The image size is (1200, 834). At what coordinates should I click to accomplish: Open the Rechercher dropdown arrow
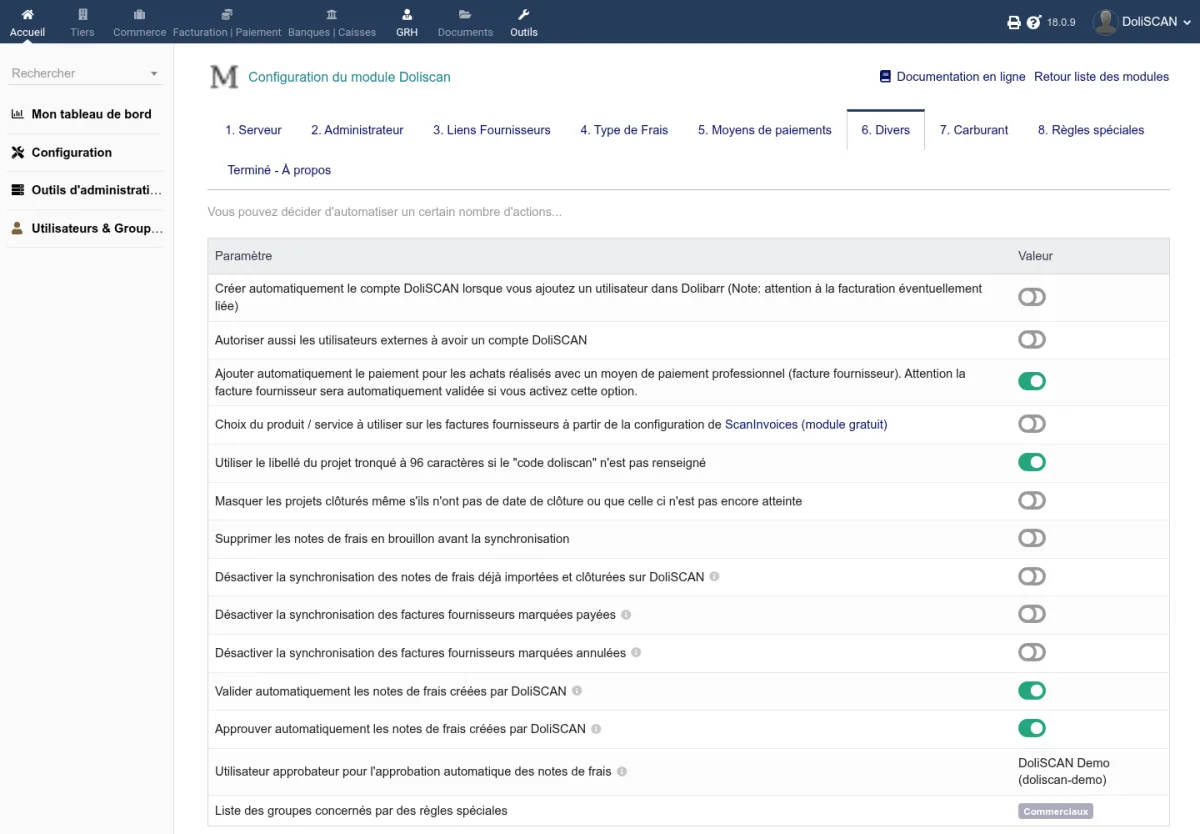(154, 74)
